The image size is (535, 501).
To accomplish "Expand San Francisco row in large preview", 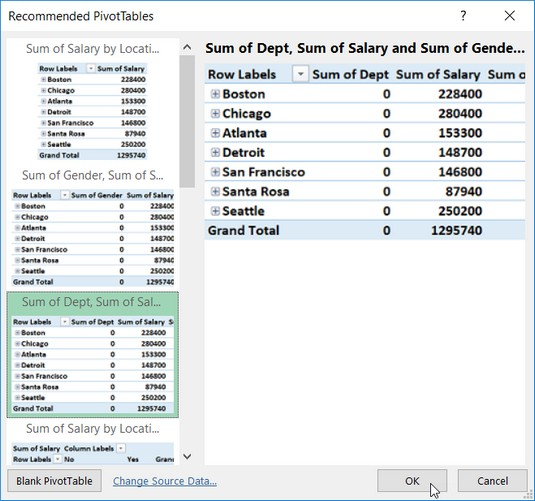I will [215, 172].
